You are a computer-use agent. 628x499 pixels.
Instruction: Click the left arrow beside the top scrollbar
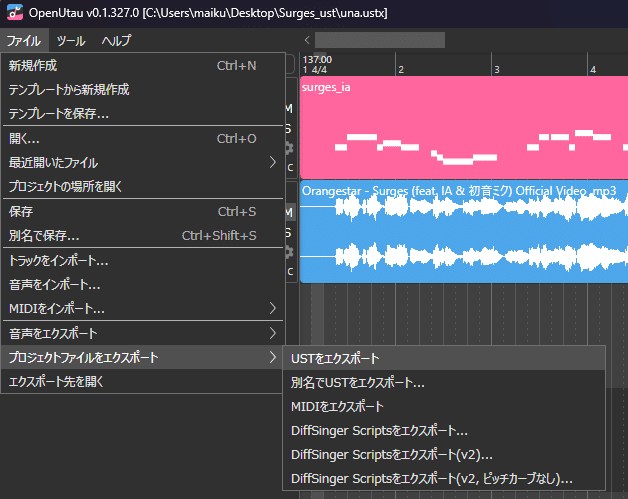click(307, 40)
